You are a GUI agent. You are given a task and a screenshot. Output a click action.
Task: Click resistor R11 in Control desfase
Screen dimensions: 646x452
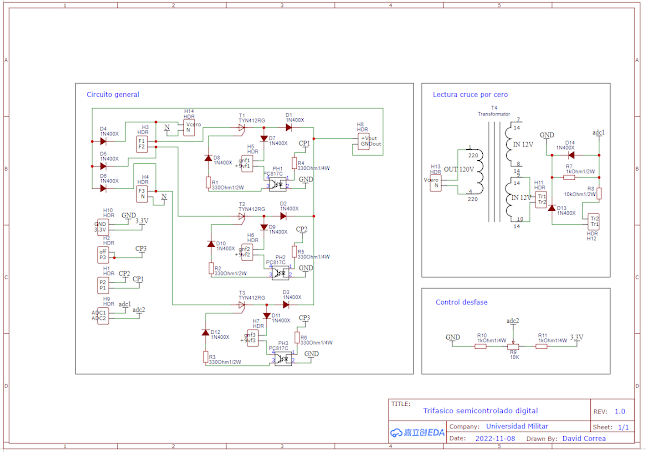(541, 347)
